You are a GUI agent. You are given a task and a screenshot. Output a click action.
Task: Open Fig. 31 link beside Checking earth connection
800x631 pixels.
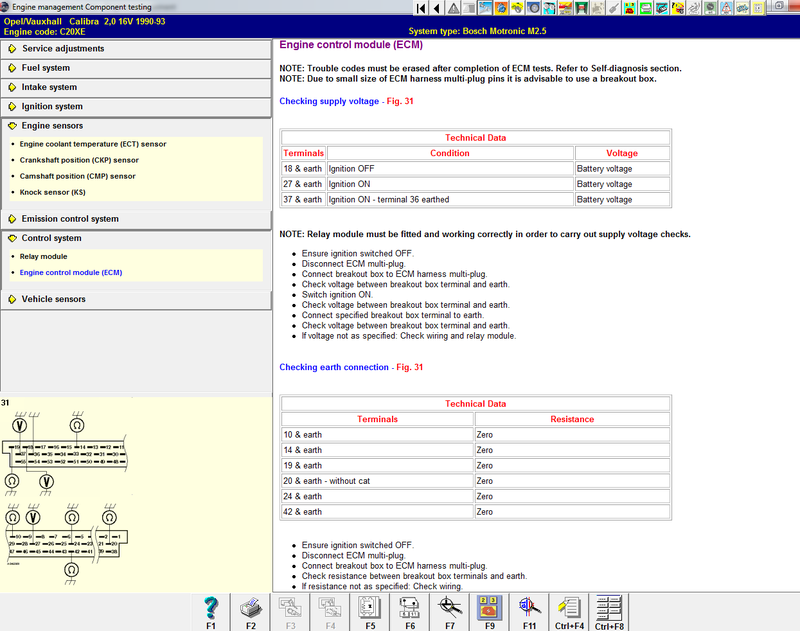410,367
